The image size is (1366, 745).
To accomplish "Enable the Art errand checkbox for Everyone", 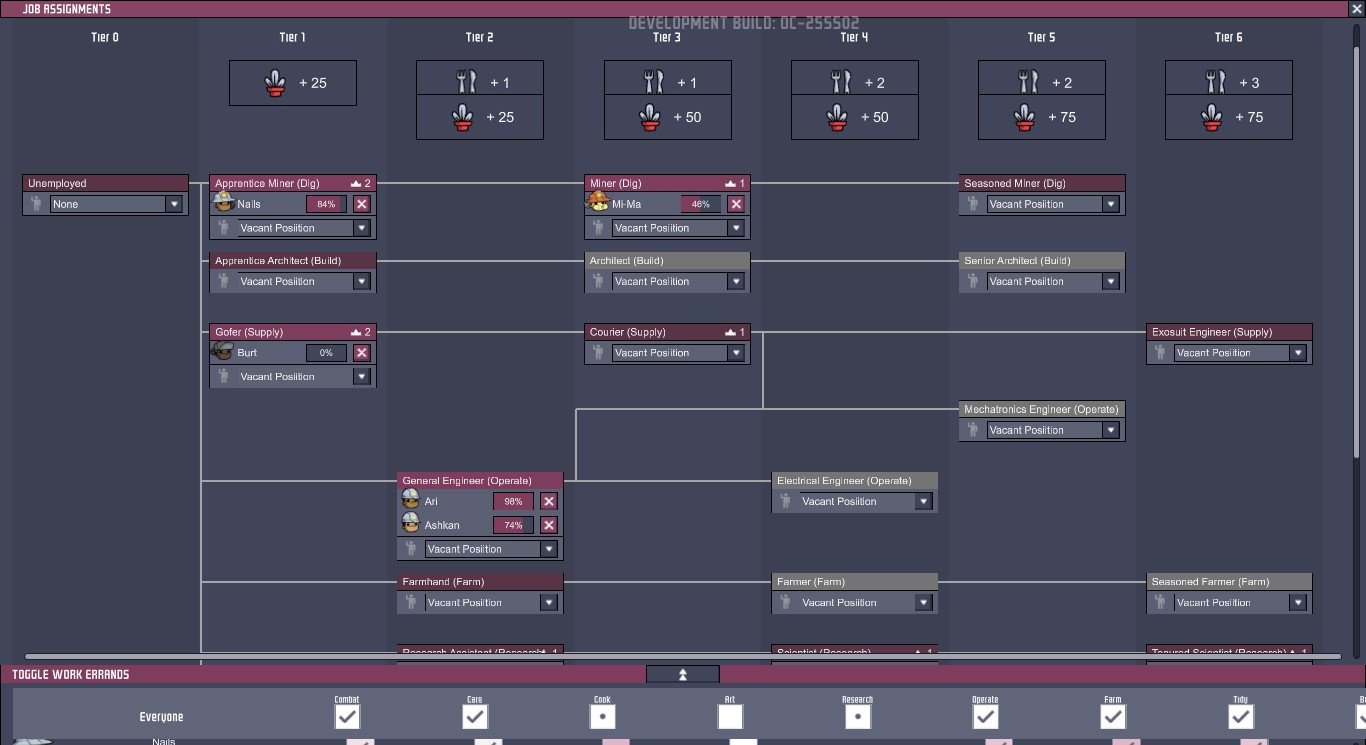I will coord(730,717).
